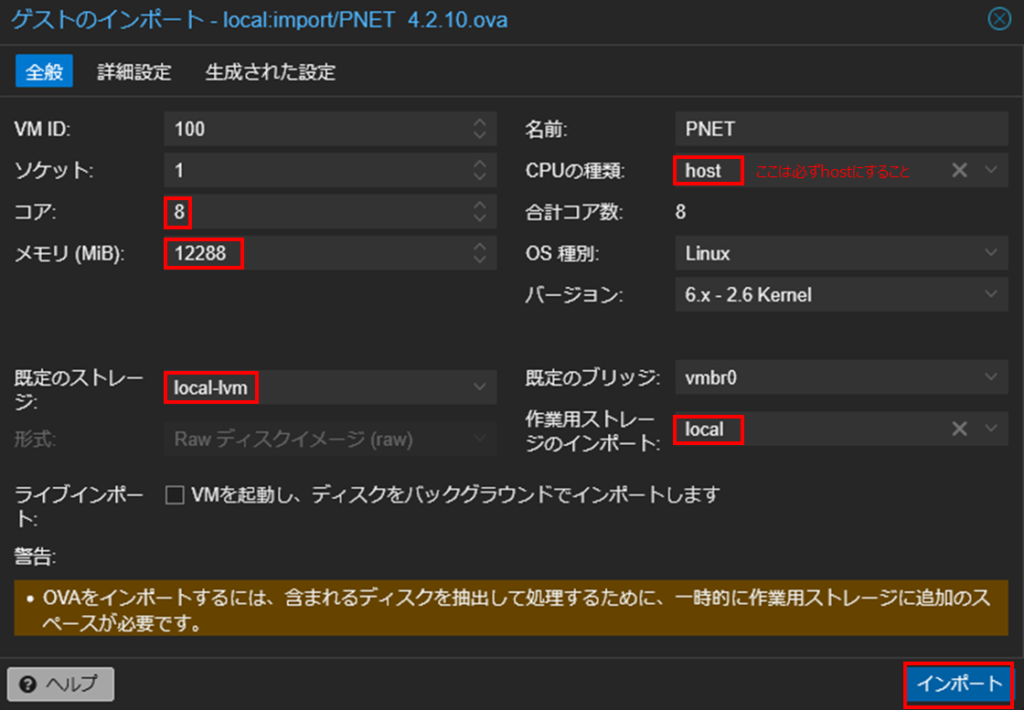Expand the local-lvm default storage dropdown
This screenshot has width=1024, height=710.
tap(480, 387)
